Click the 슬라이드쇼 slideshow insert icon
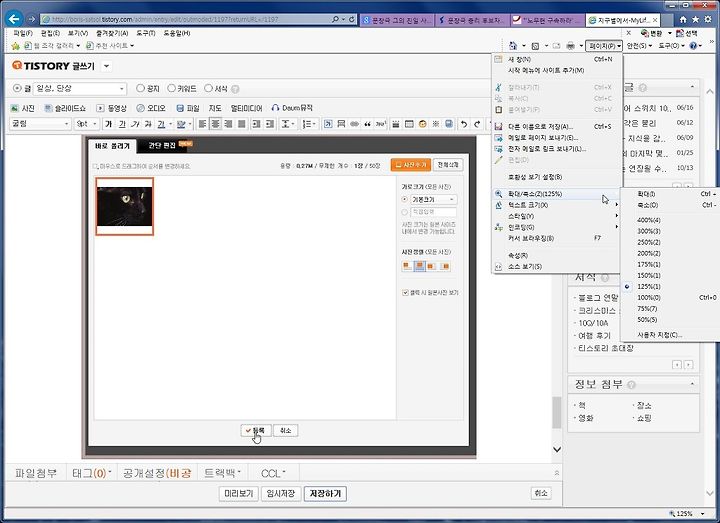The image size is (720, 523). [x=48, y=108]
